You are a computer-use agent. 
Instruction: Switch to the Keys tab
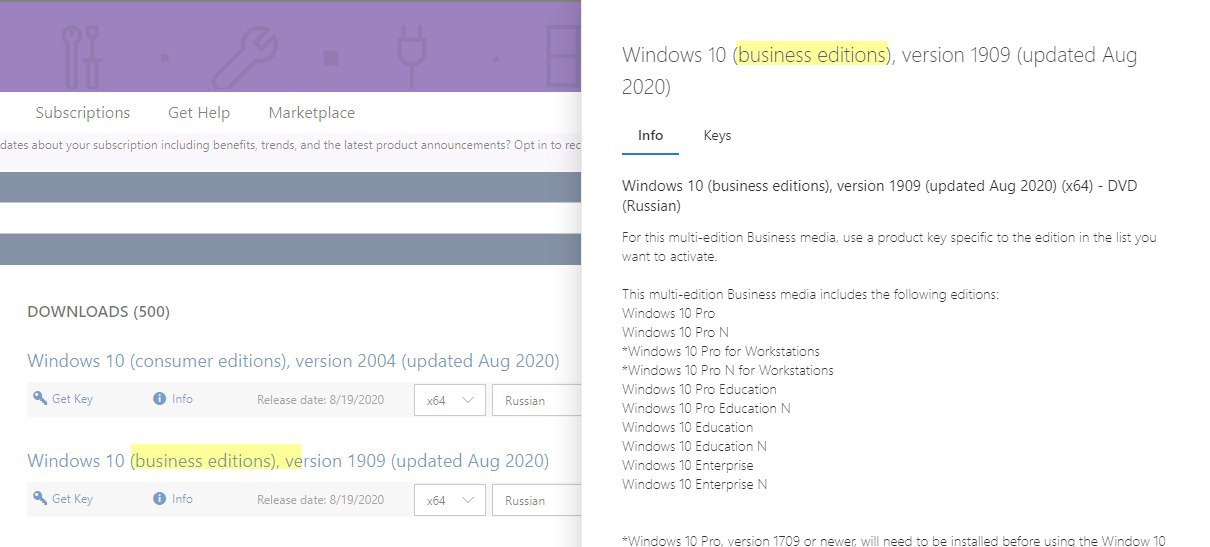717,135
